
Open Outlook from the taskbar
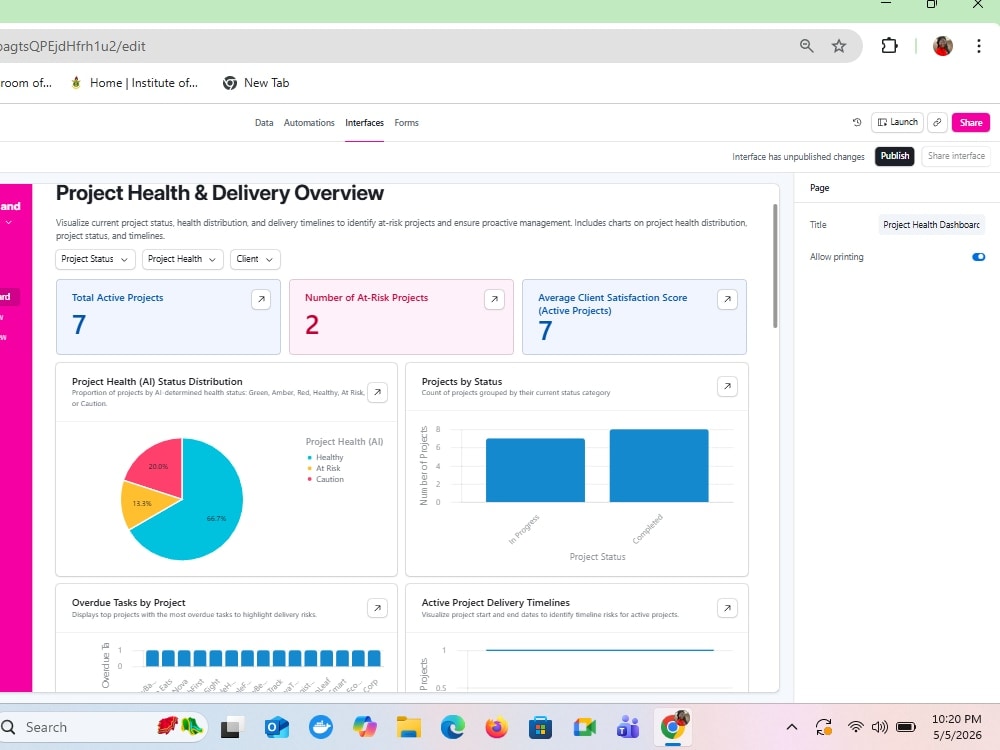[x=277, y=727]
